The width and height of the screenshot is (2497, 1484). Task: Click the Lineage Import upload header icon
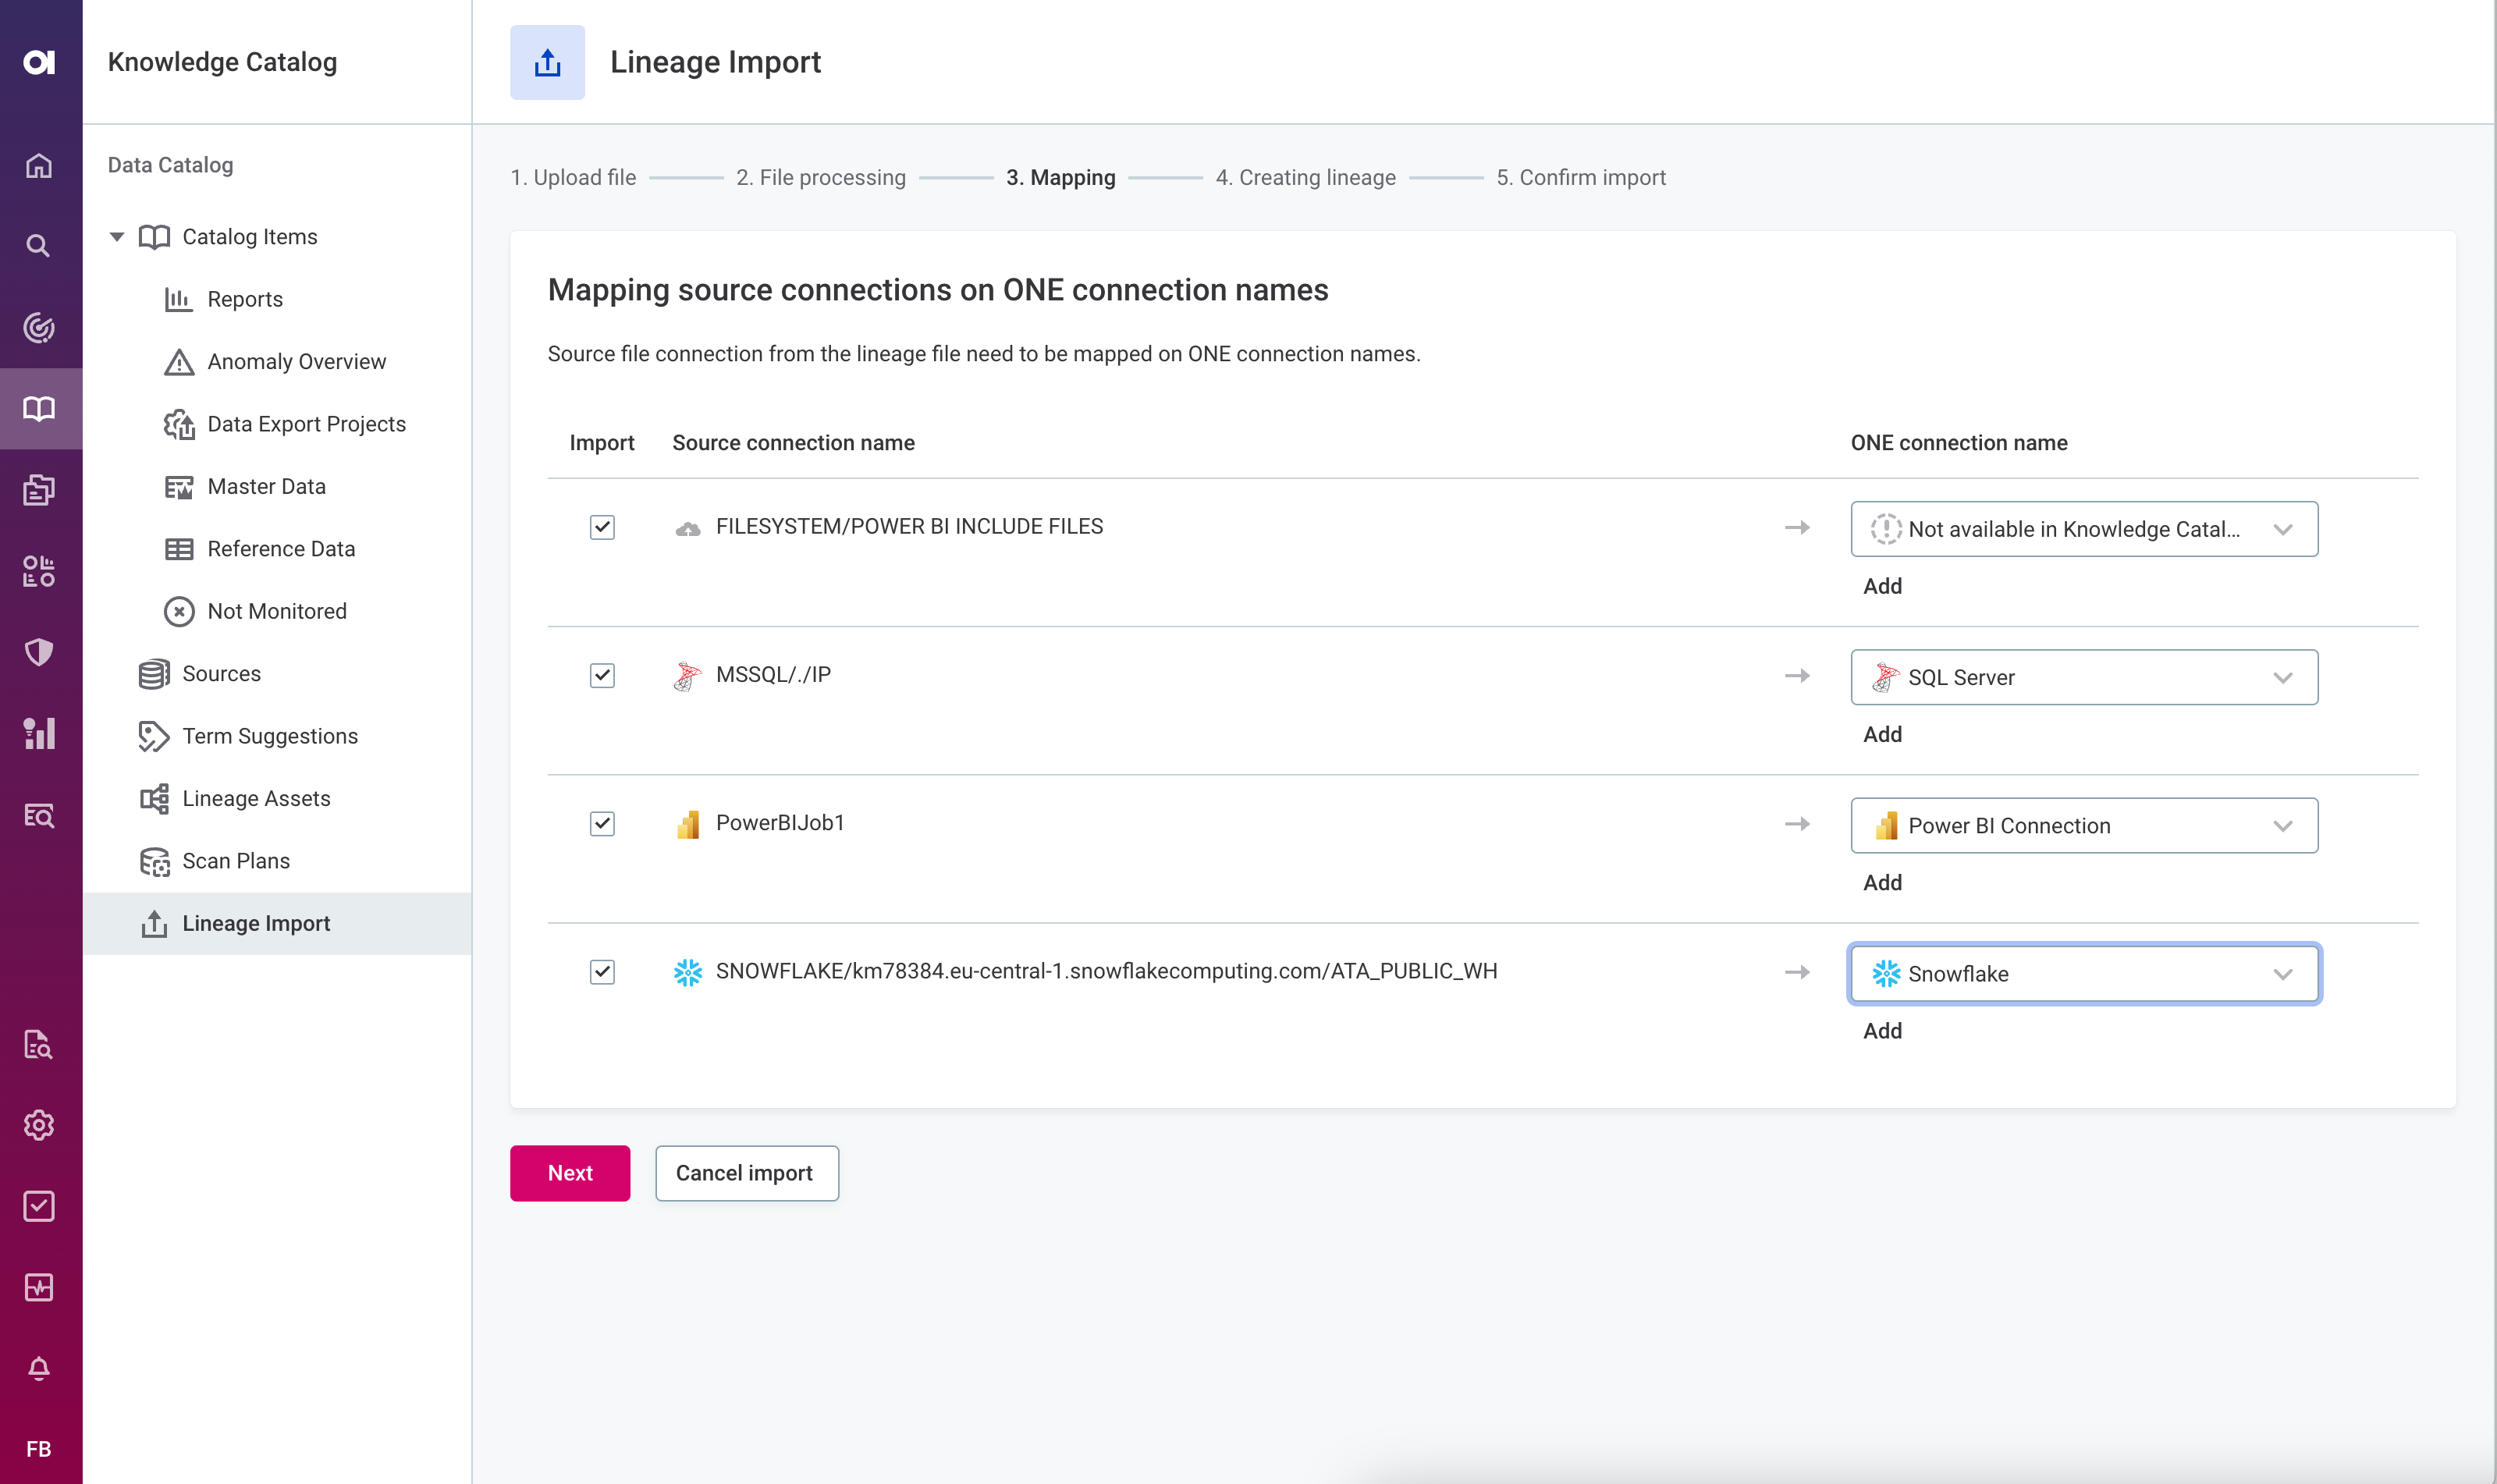pyautogui.click(x=547, y=62)
